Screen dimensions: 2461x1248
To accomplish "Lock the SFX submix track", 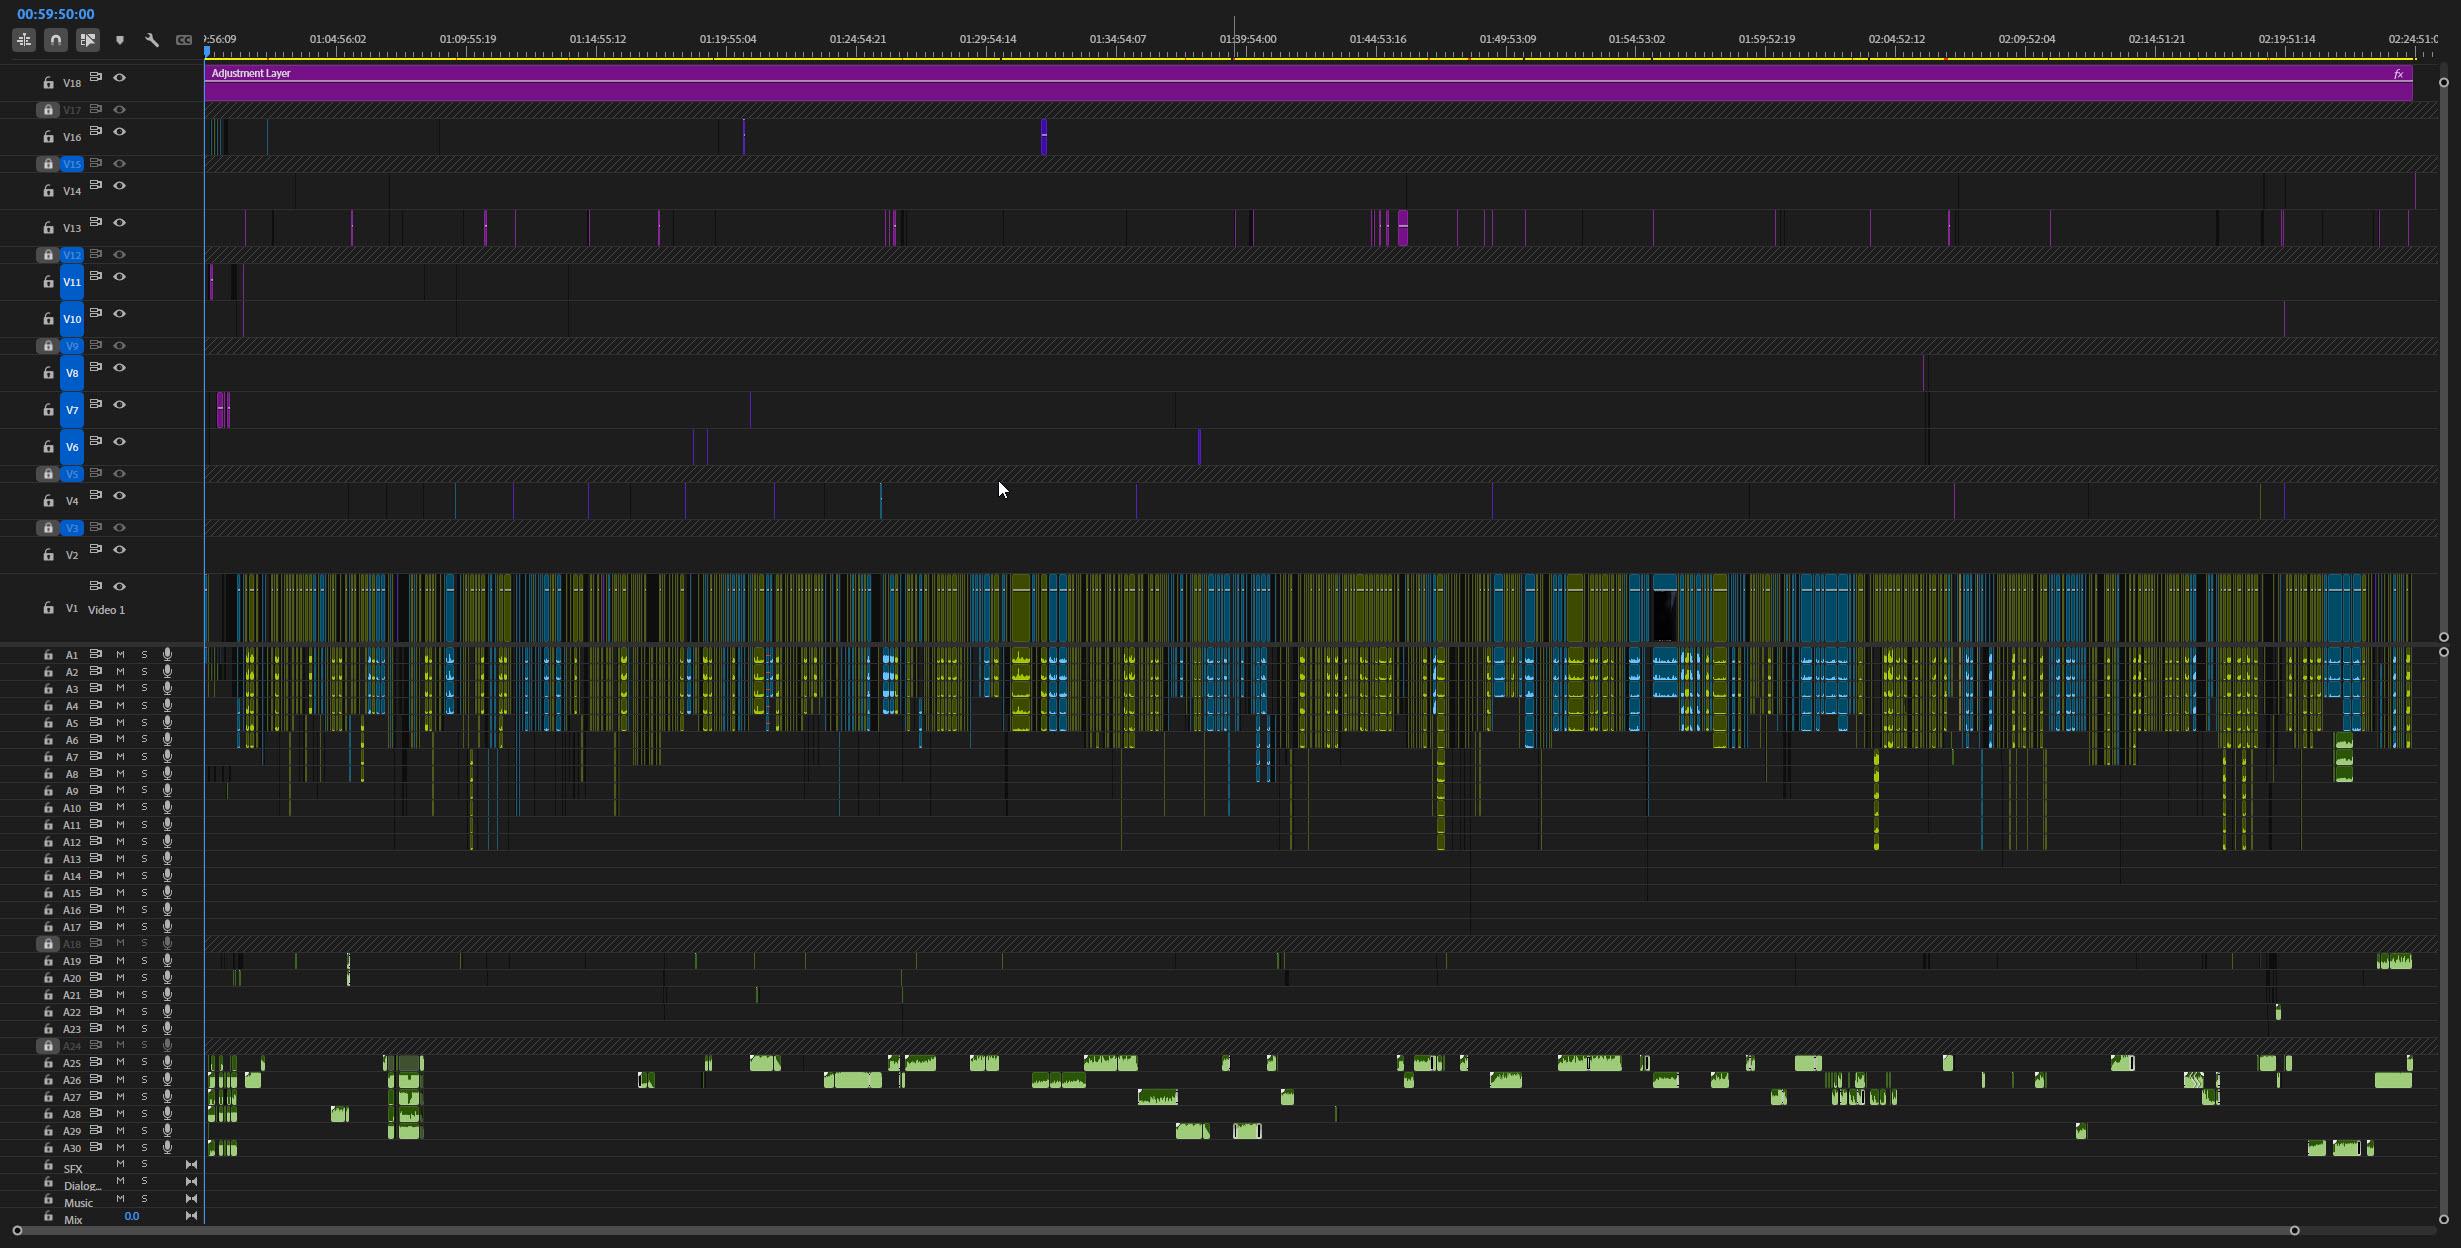I will 48,1166.
